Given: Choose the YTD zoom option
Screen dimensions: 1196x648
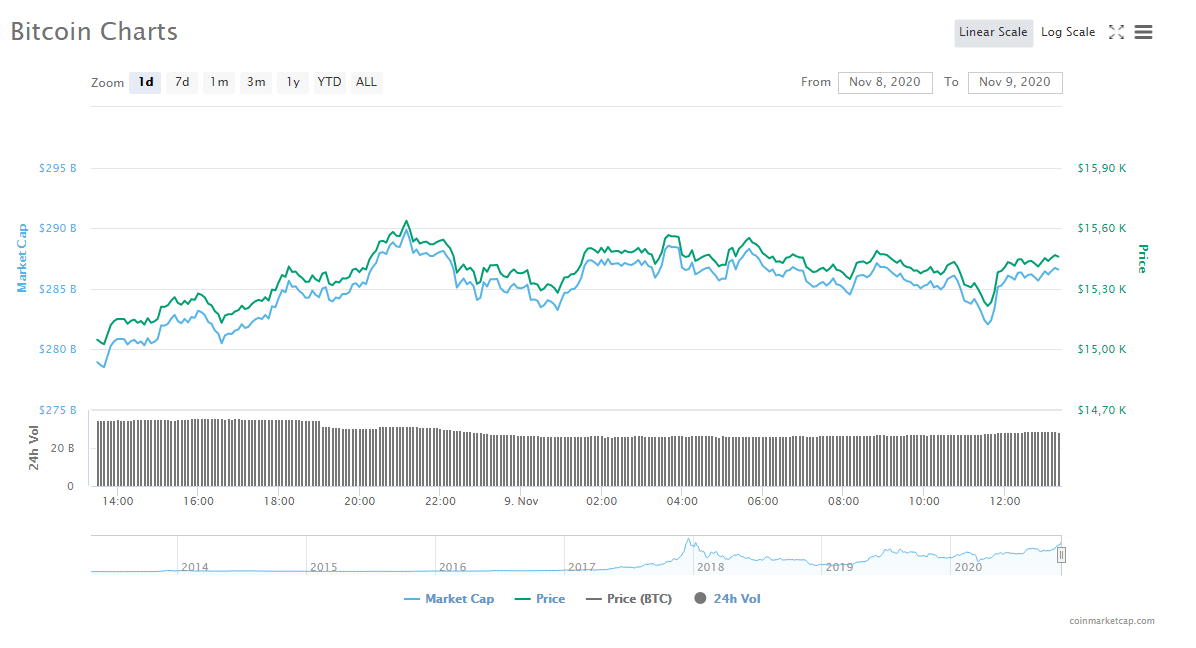Looking at the screenshot, I should (329, 82).
